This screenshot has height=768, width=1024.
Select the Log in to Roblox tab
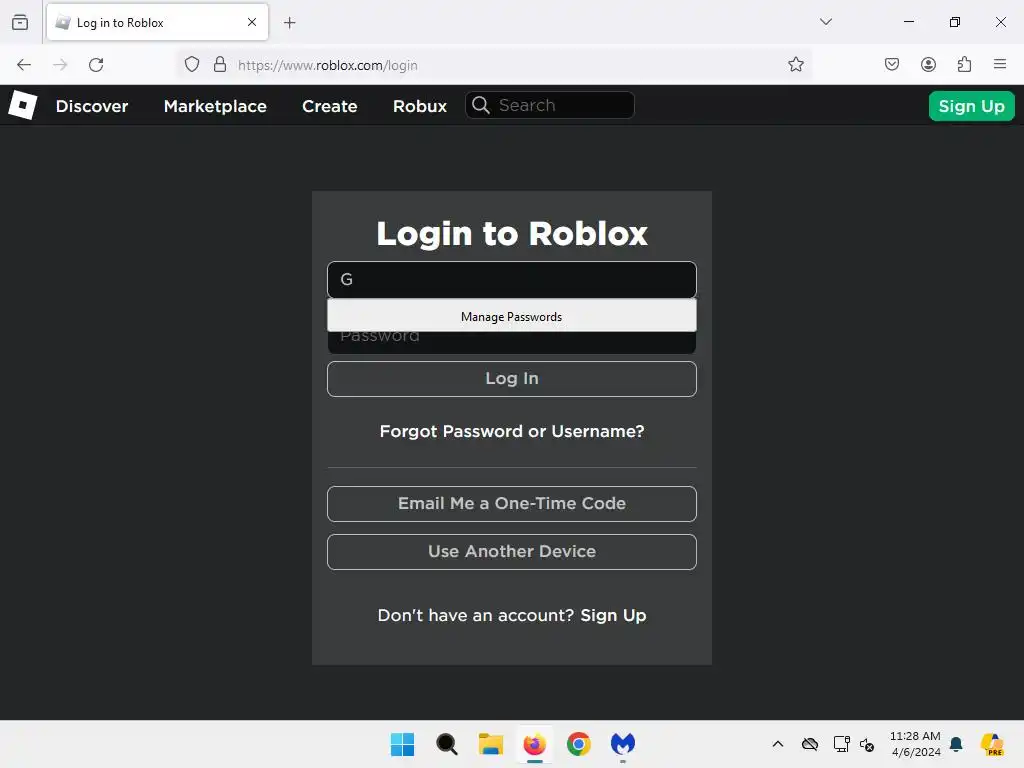tap(157, 23)
